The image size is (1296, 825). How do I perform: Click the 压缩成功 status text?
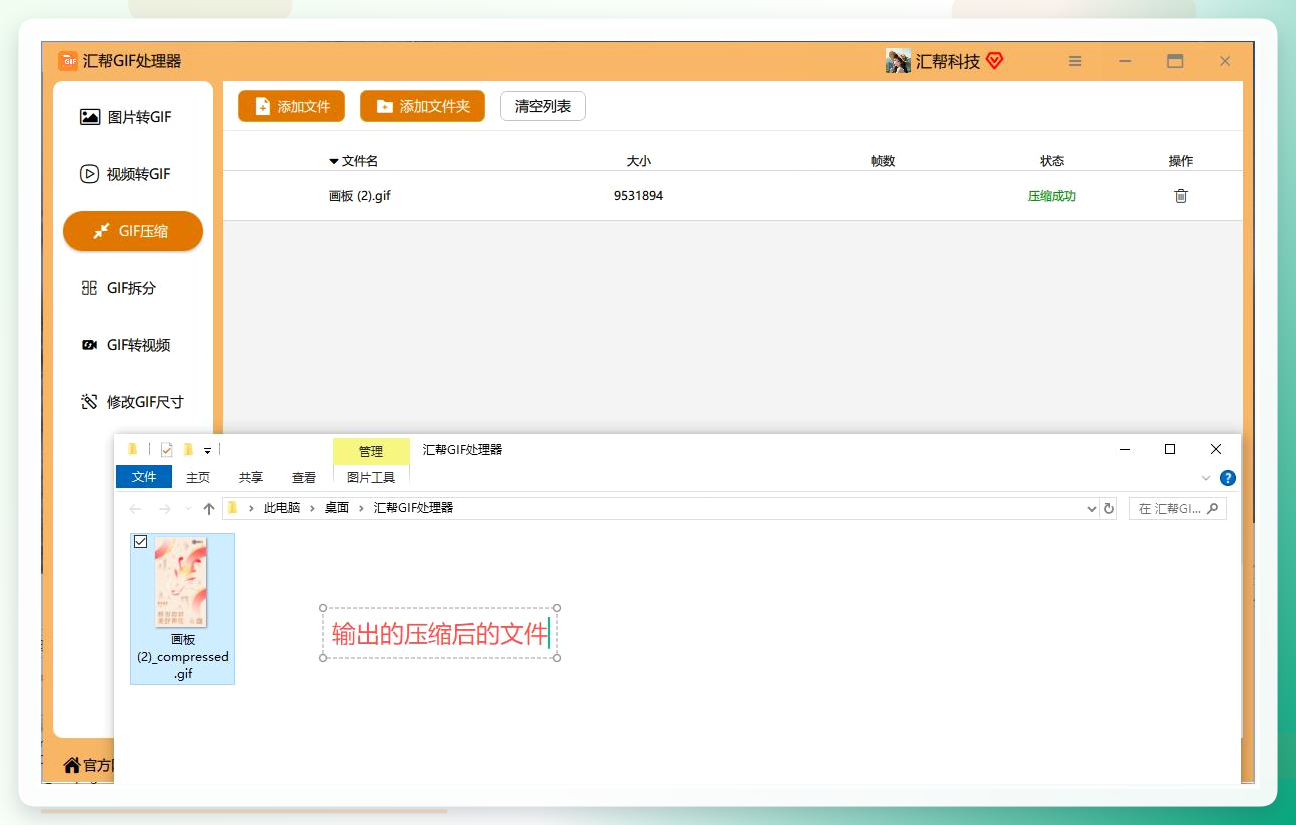pos(1052,196)
